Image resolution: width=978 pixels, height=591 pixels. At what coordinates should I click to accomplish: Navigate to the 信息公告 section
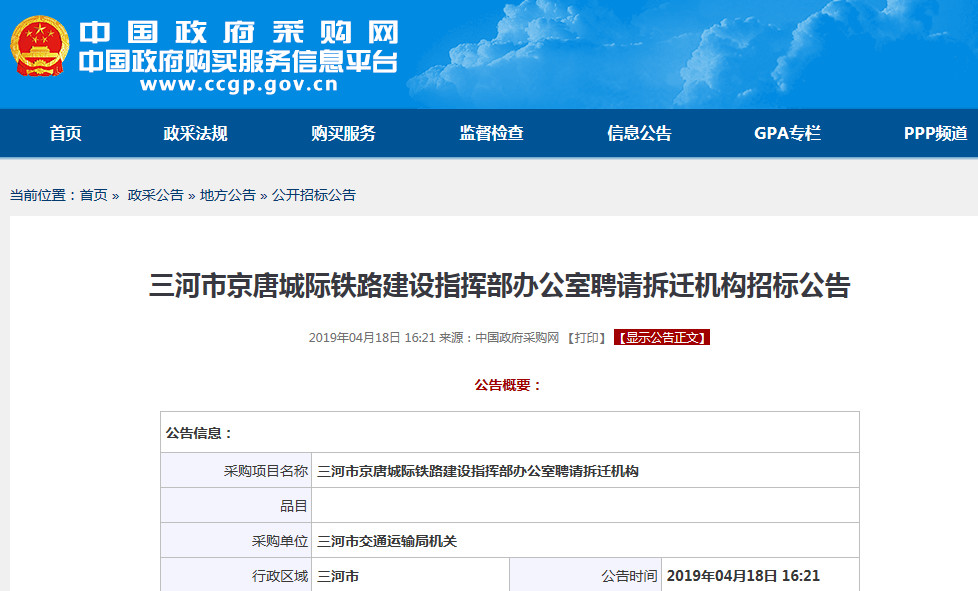(639, 133)
